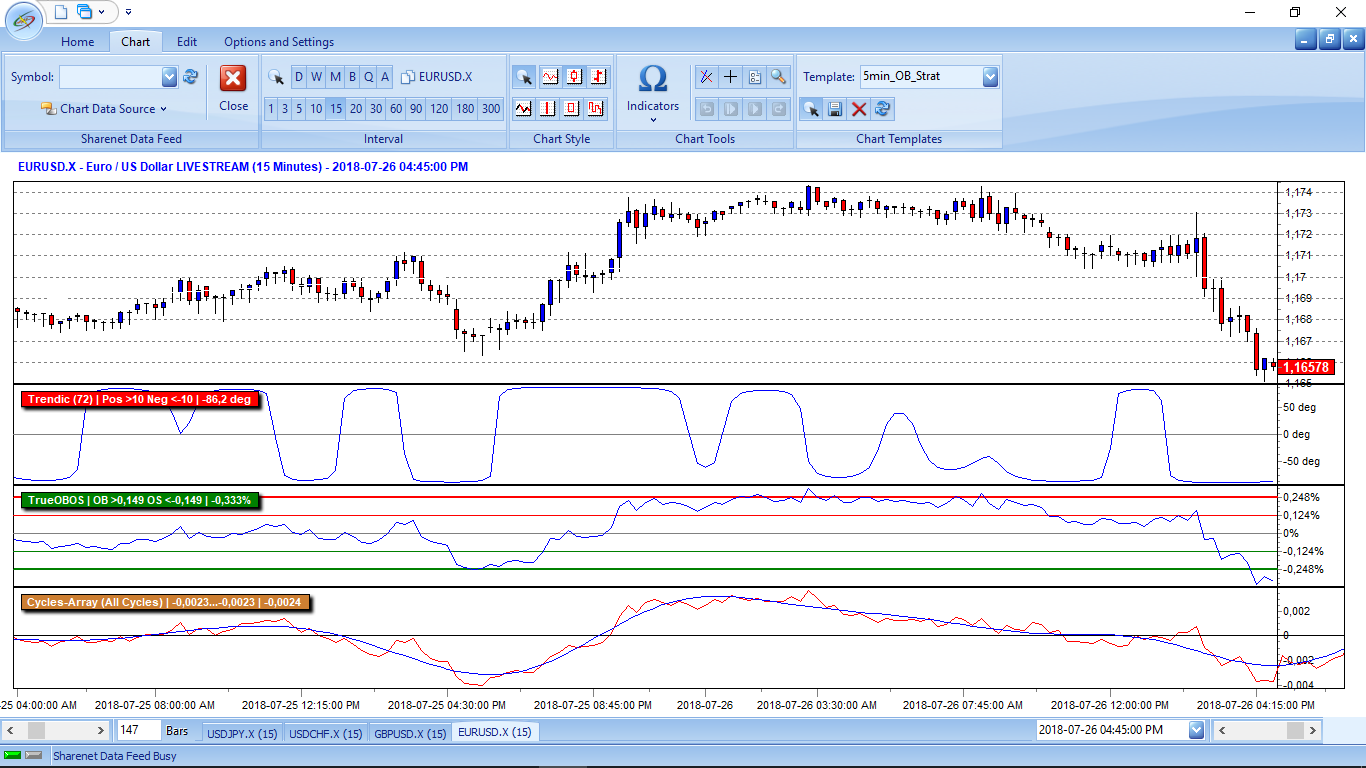Open the Options and Settings ribbon tab
This screenshot has width=1366, height=768.
[279, 42]
